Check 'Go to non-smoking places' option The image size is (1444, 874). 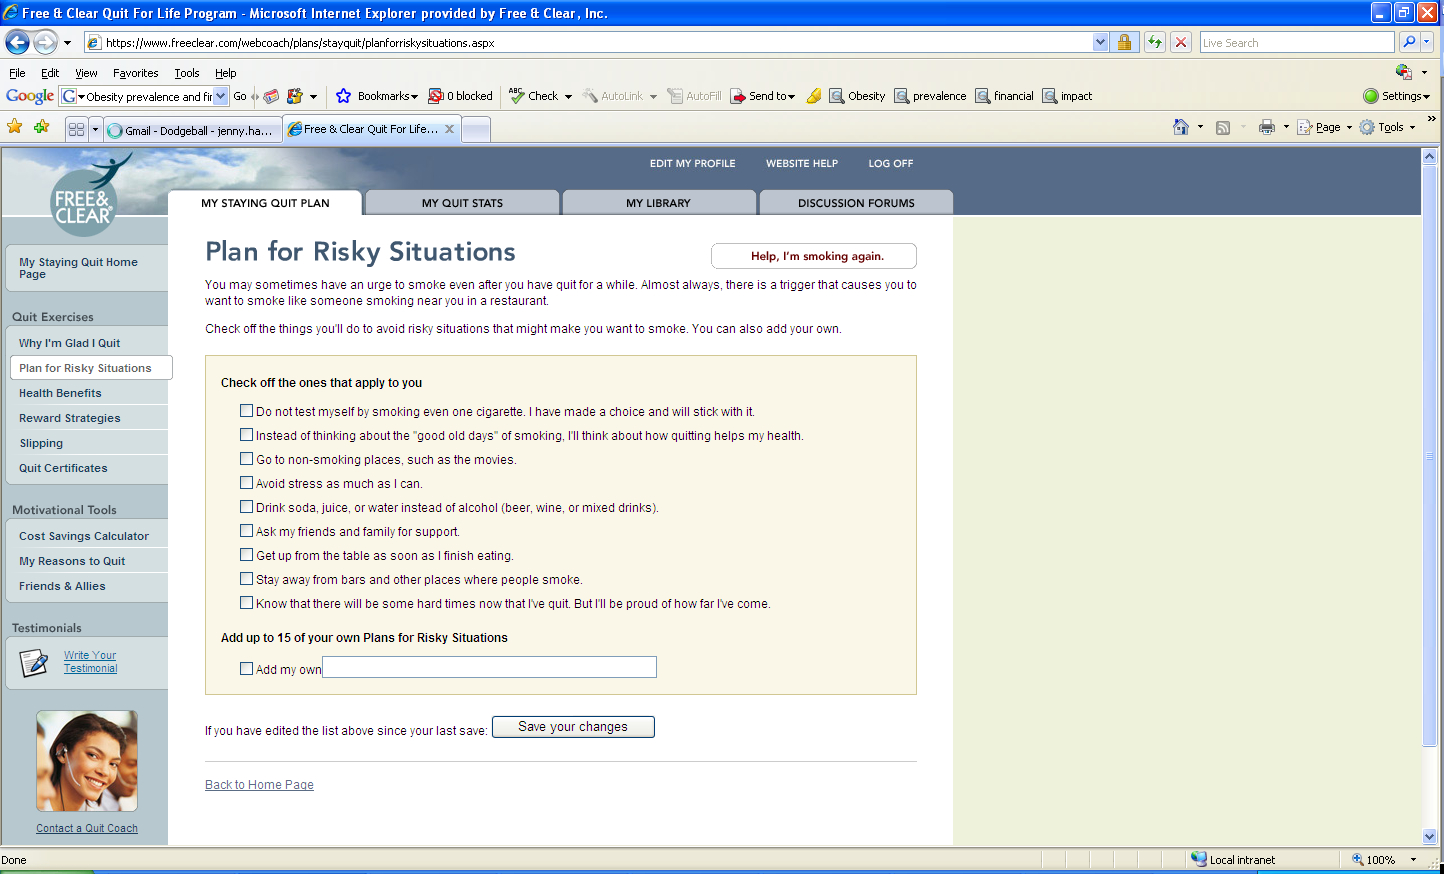pos(246,459)
